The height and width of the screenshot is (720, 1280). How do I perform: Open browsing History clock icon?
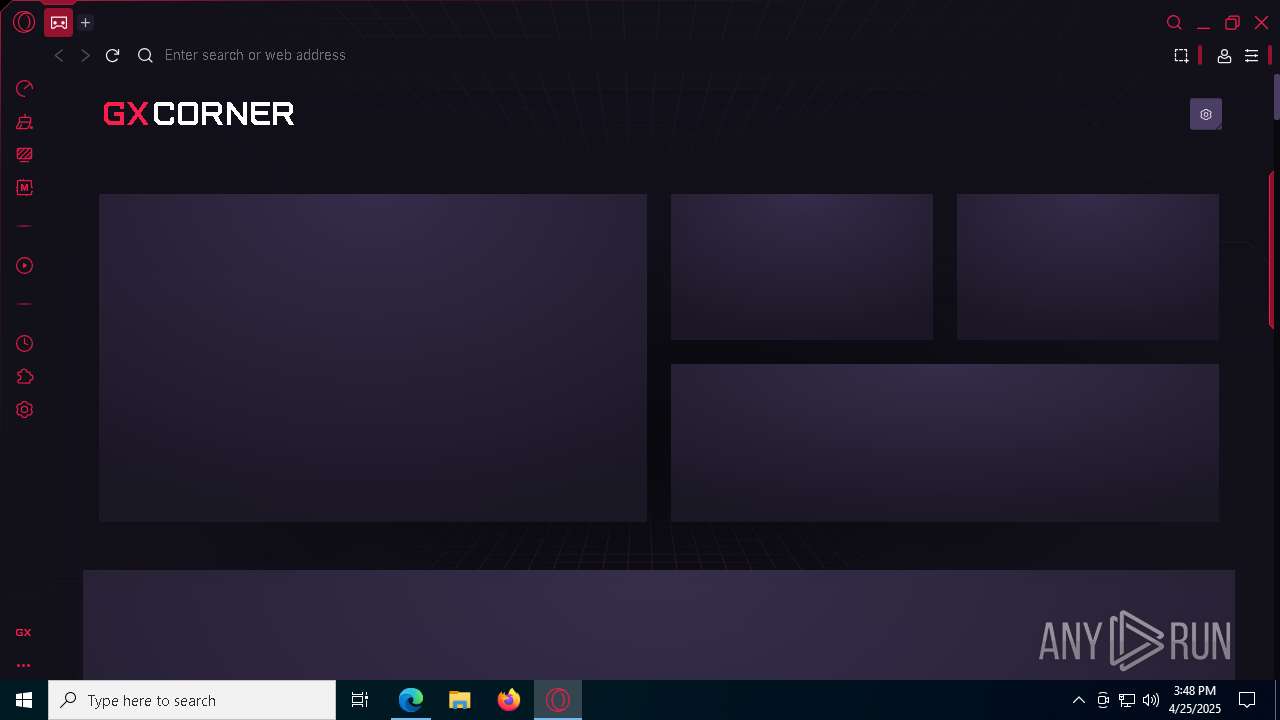pos(25,344)
